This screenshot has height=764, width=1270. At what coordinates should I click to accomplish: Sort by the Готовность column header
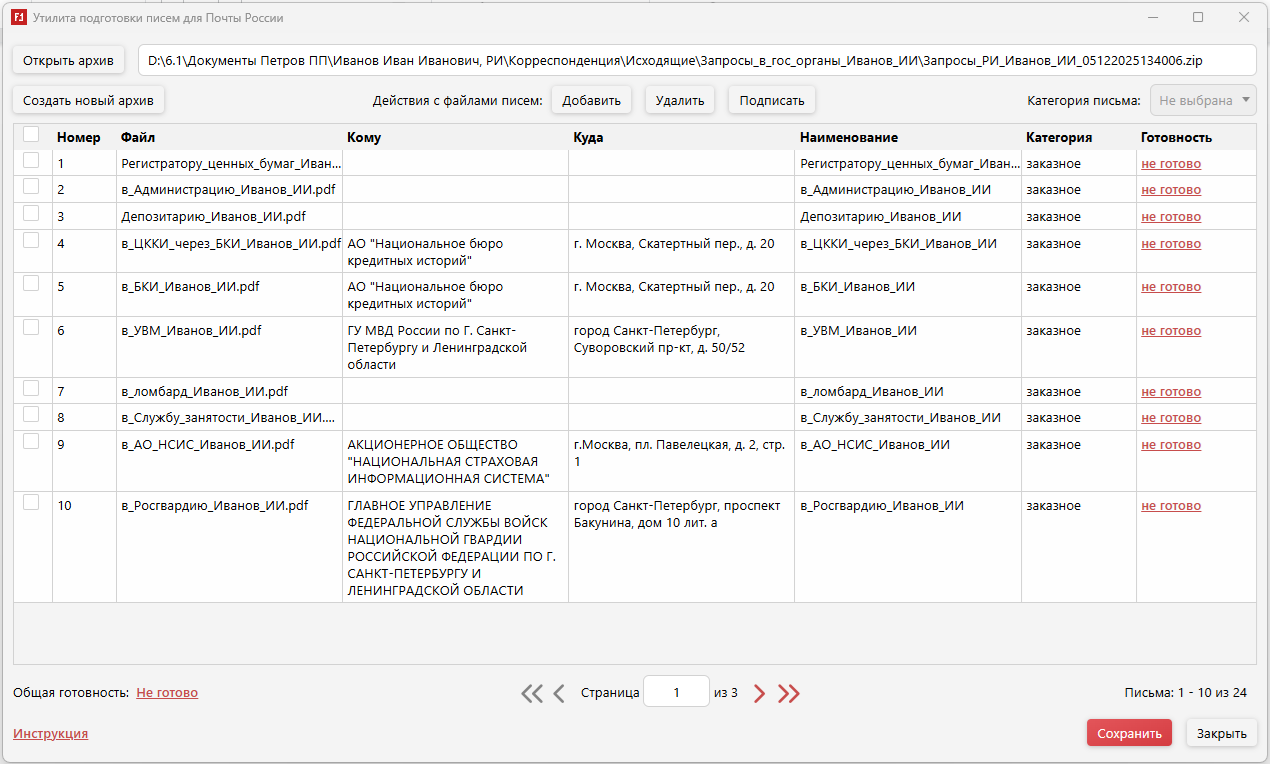pyautogui.click(x=1176, y=137)
